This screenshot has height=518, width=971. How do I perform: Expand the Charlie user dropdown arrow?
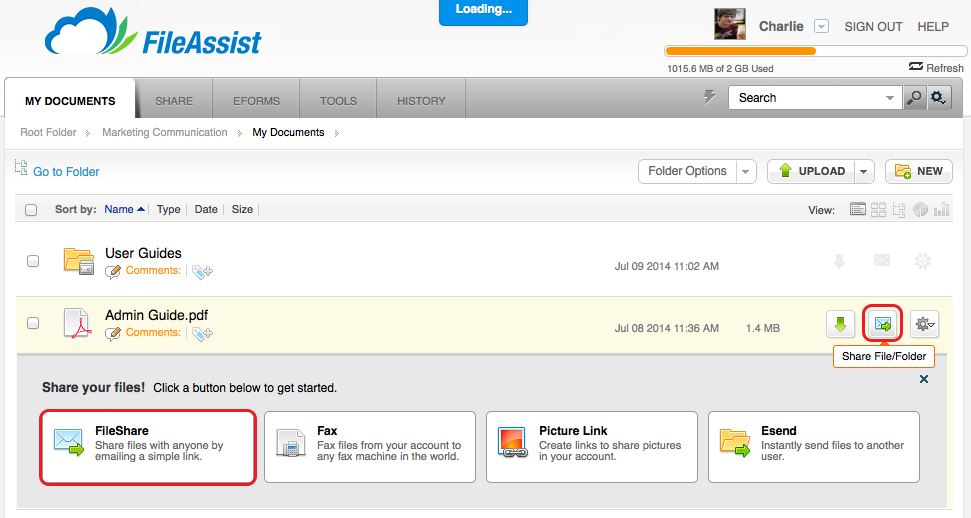click(821, 27)
